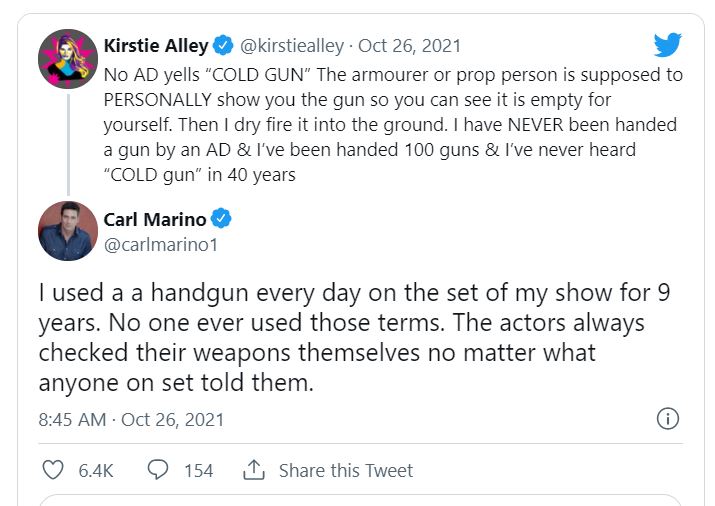View the 6.4K likes count
This screenshot has width=715, height=506.
95,470
